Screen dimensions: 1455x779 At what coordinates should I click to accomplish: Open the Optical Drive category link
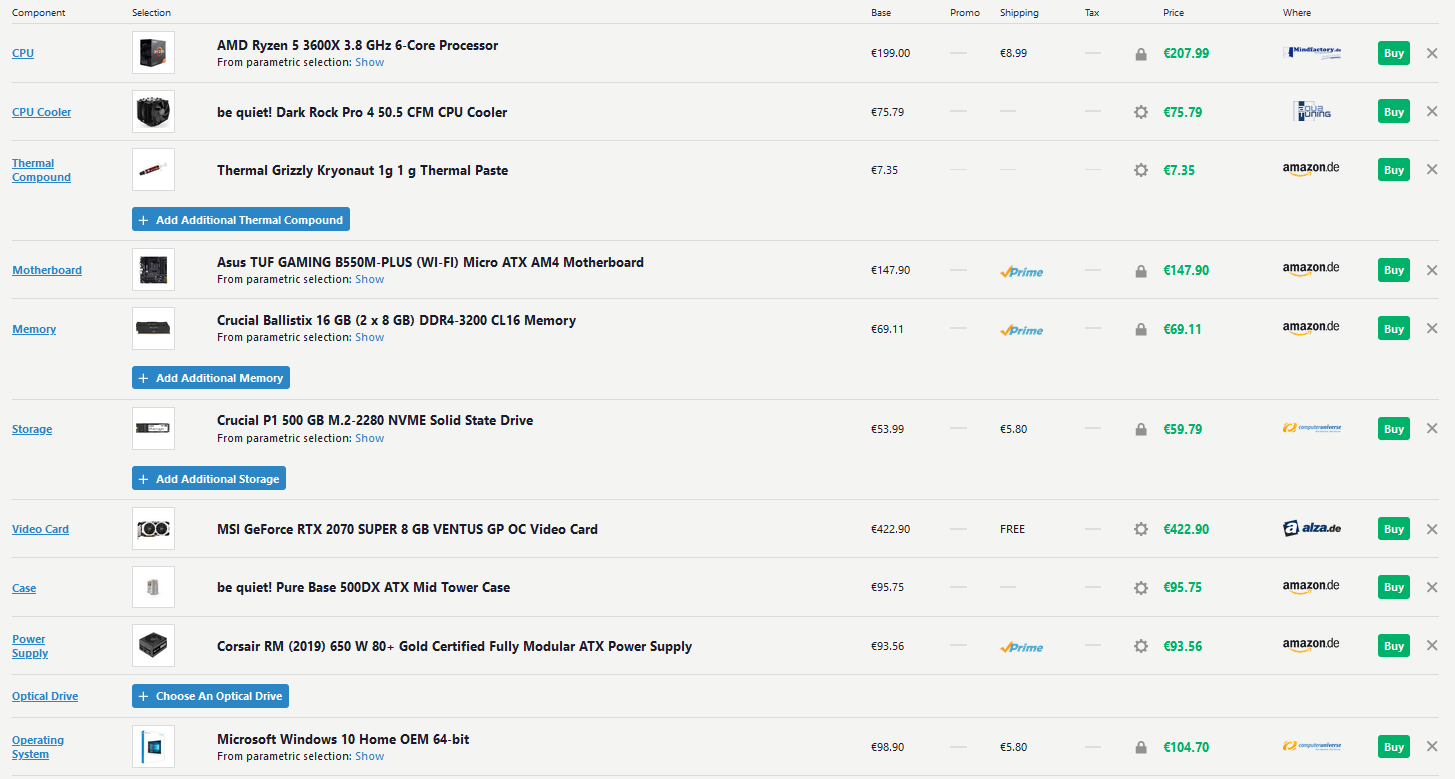[x=45, y=696]
